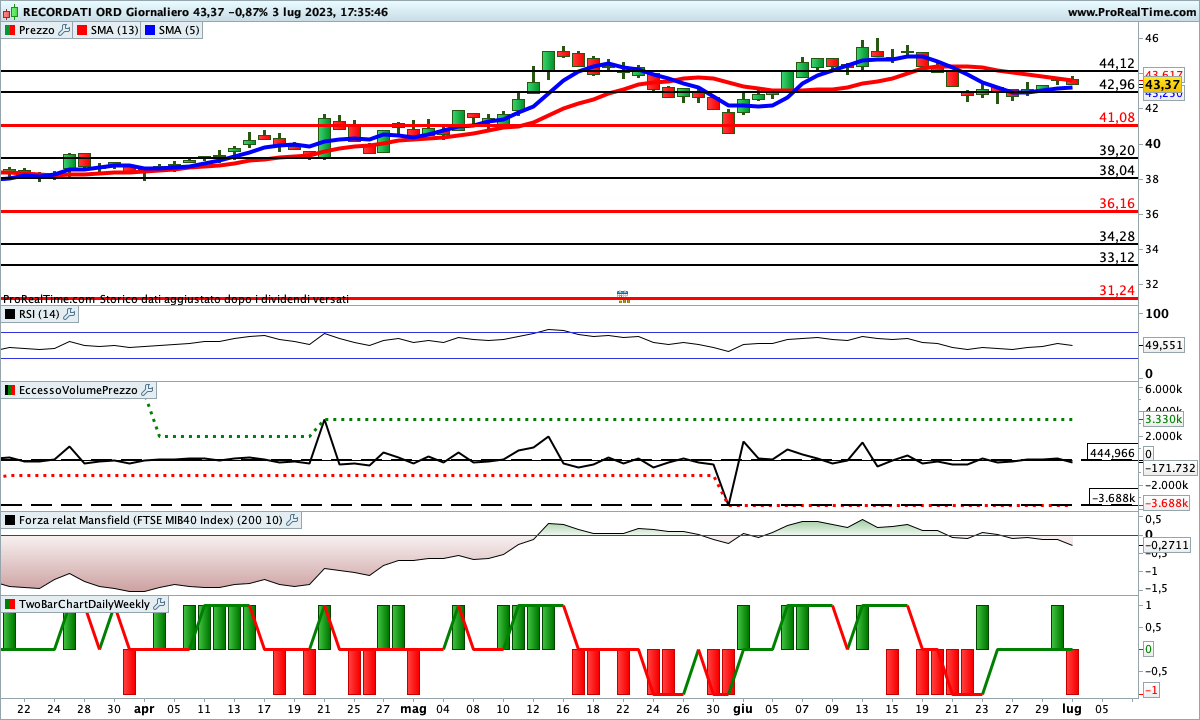Open the EccessoVolumePrezzo settings wrench
The width and height of the screenshot is (1200, 720).
[147, 390]
